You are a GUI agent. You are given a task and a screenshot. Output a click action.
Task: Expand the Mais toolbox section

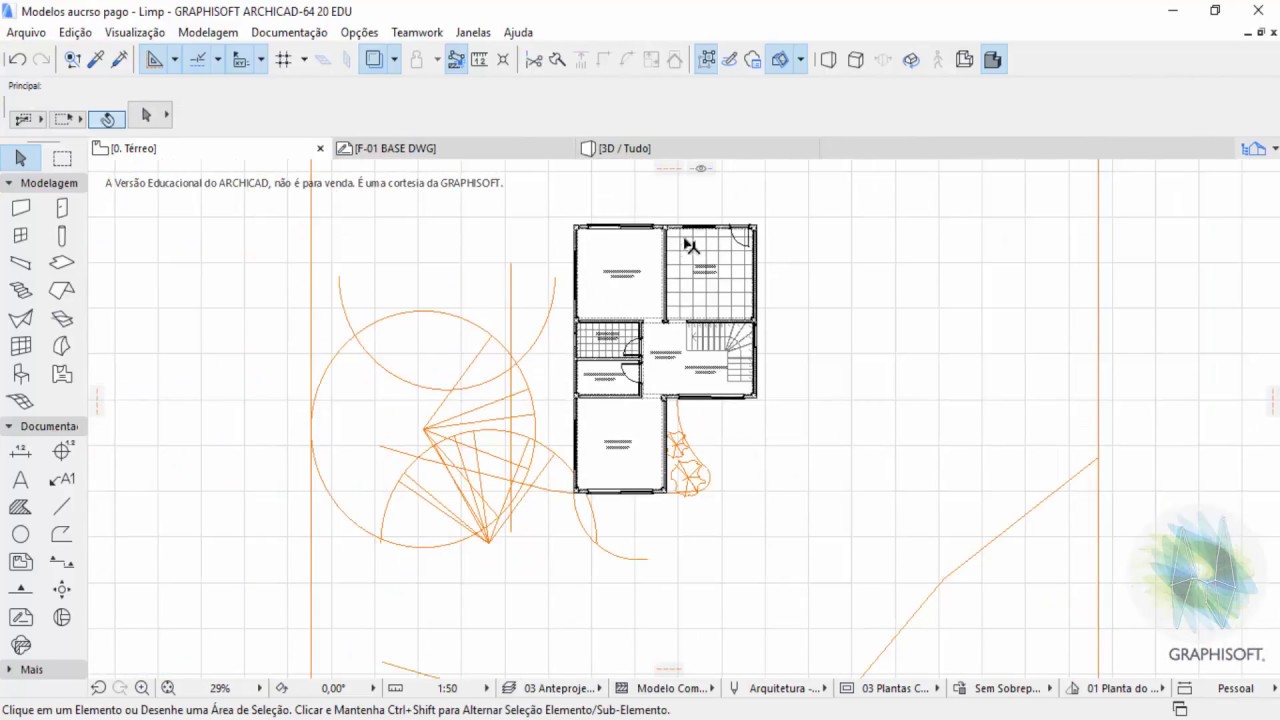point(9,669)
